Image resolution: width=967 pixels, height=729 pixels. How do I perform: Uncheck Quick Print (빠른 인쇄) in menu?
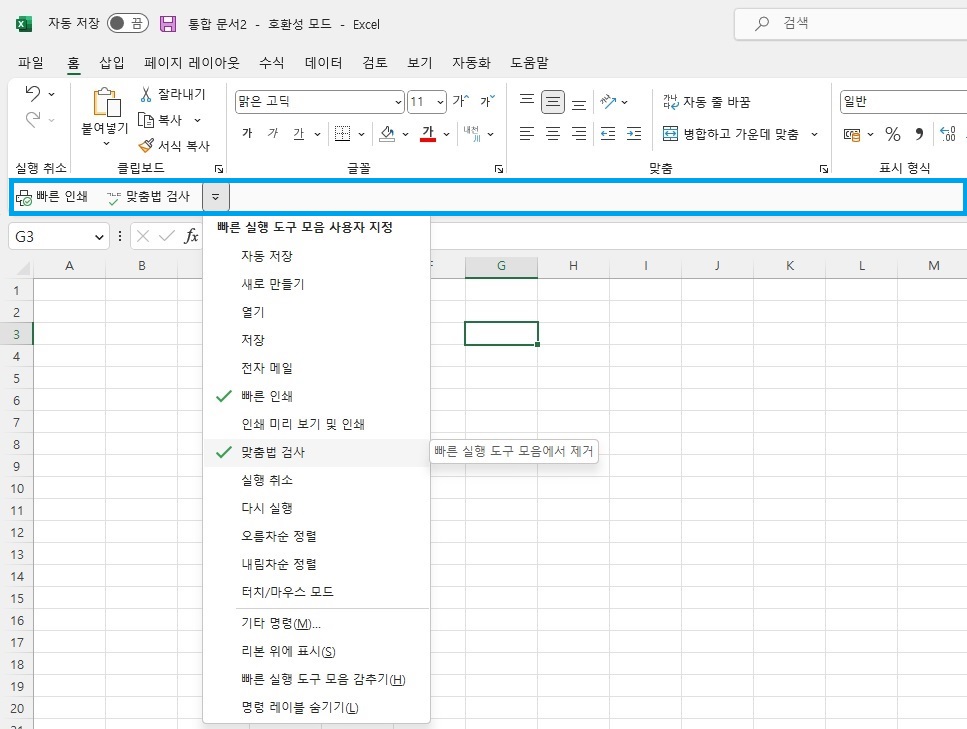click(x=316, y=396)
